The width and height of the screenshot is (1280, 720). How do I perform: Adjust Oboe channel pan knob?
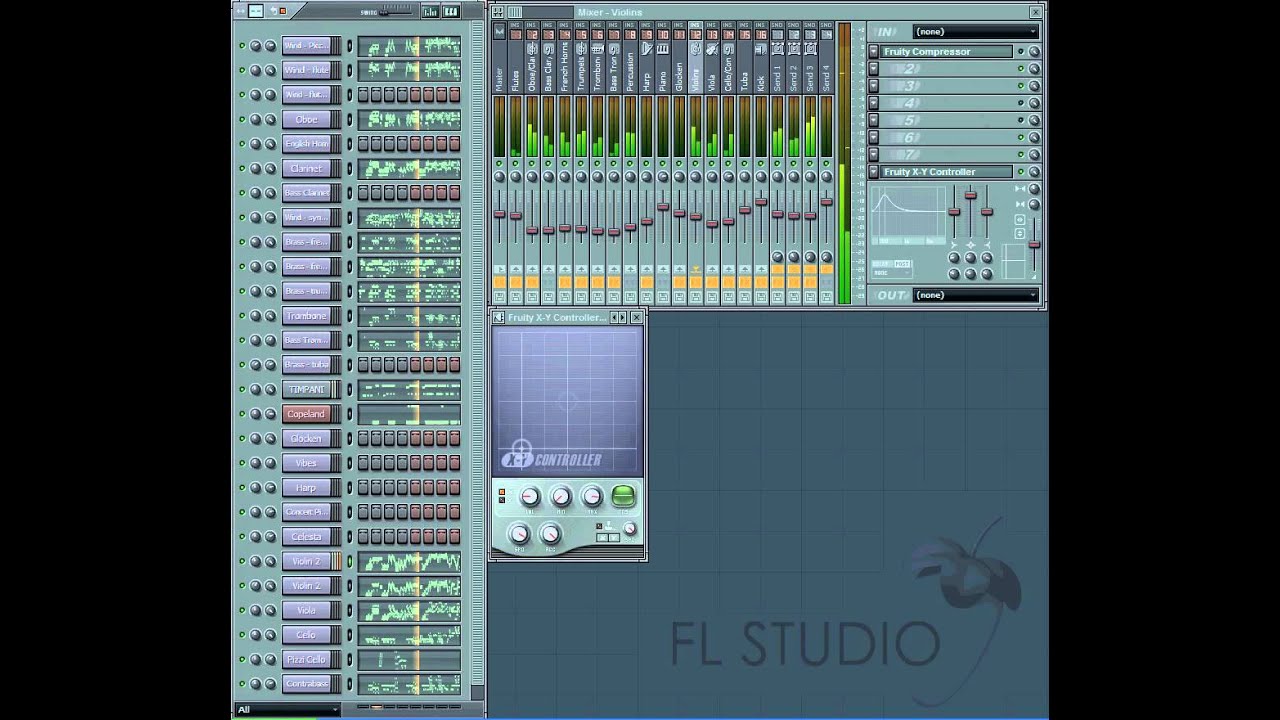click(256, 119)
